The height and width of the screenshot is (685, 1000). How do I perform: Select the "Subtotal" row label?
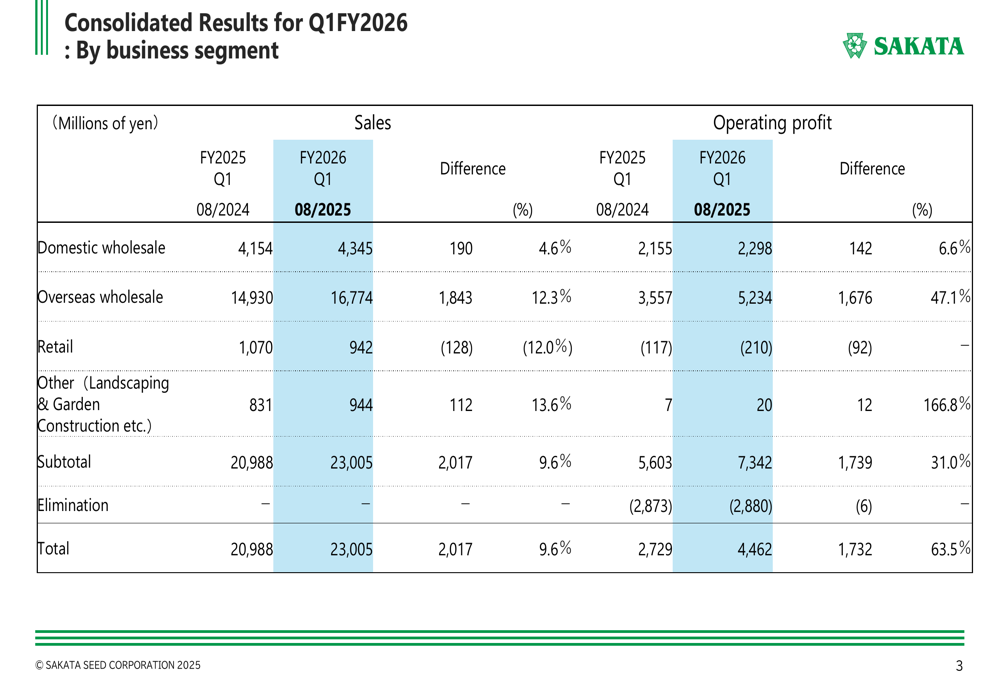coord(66,463)
